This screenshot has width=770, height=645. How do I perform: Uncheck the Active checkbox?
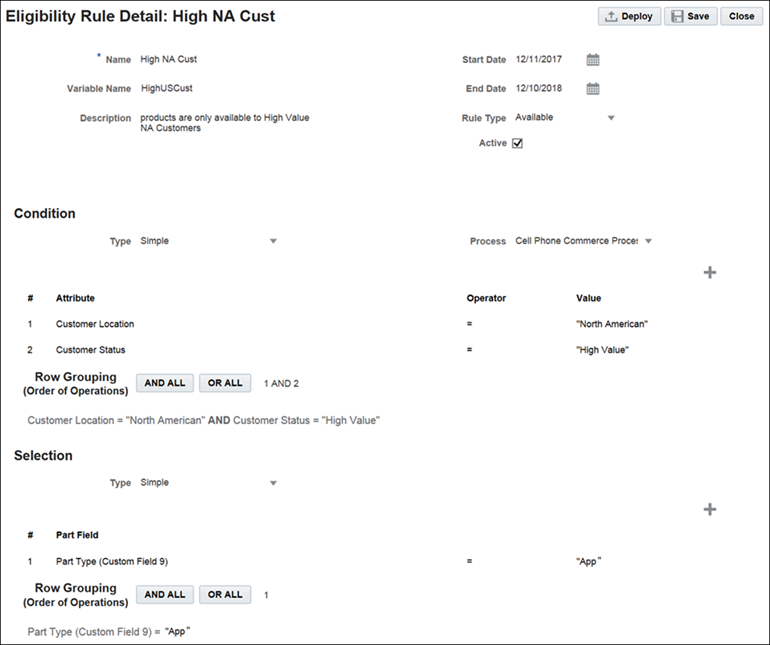pos(517,143)
